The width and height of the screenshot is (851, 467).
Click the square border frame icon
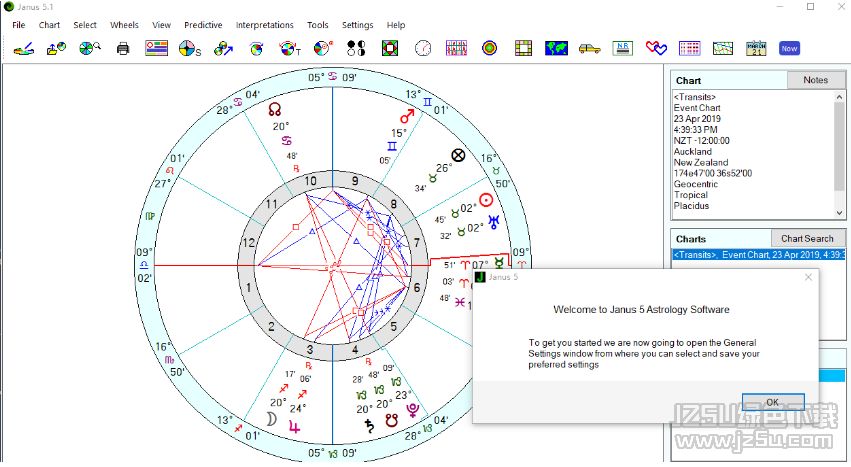point(523,48)
